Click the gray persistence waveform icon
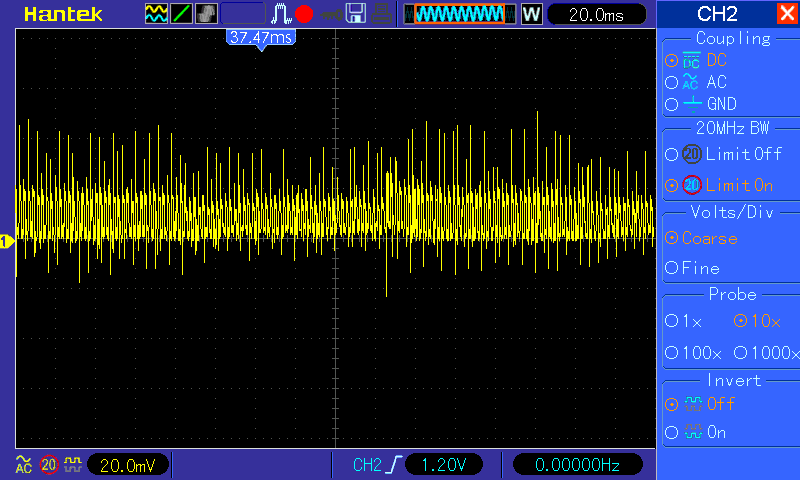Image resolution: width=800 pixels, height=480 pixels. click(x=207, y=14)
